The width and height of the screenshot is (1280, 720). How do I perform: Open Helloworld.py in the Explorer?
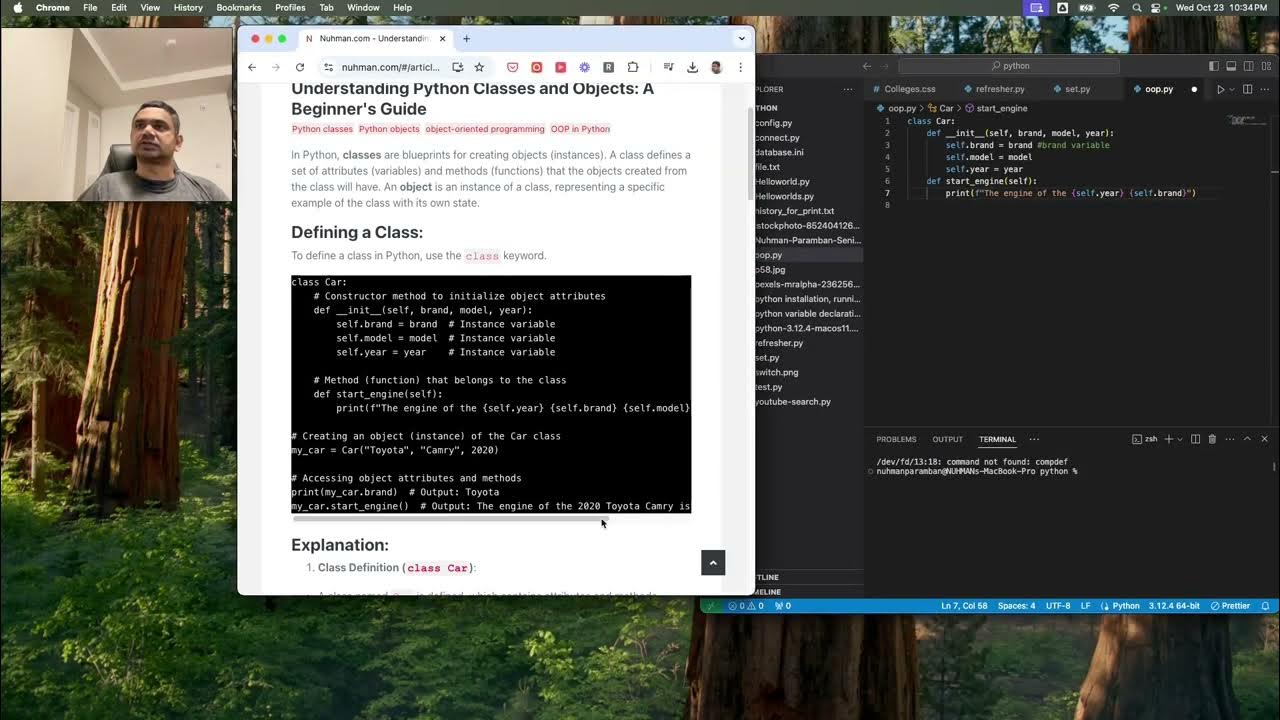(x=782, y=182)
